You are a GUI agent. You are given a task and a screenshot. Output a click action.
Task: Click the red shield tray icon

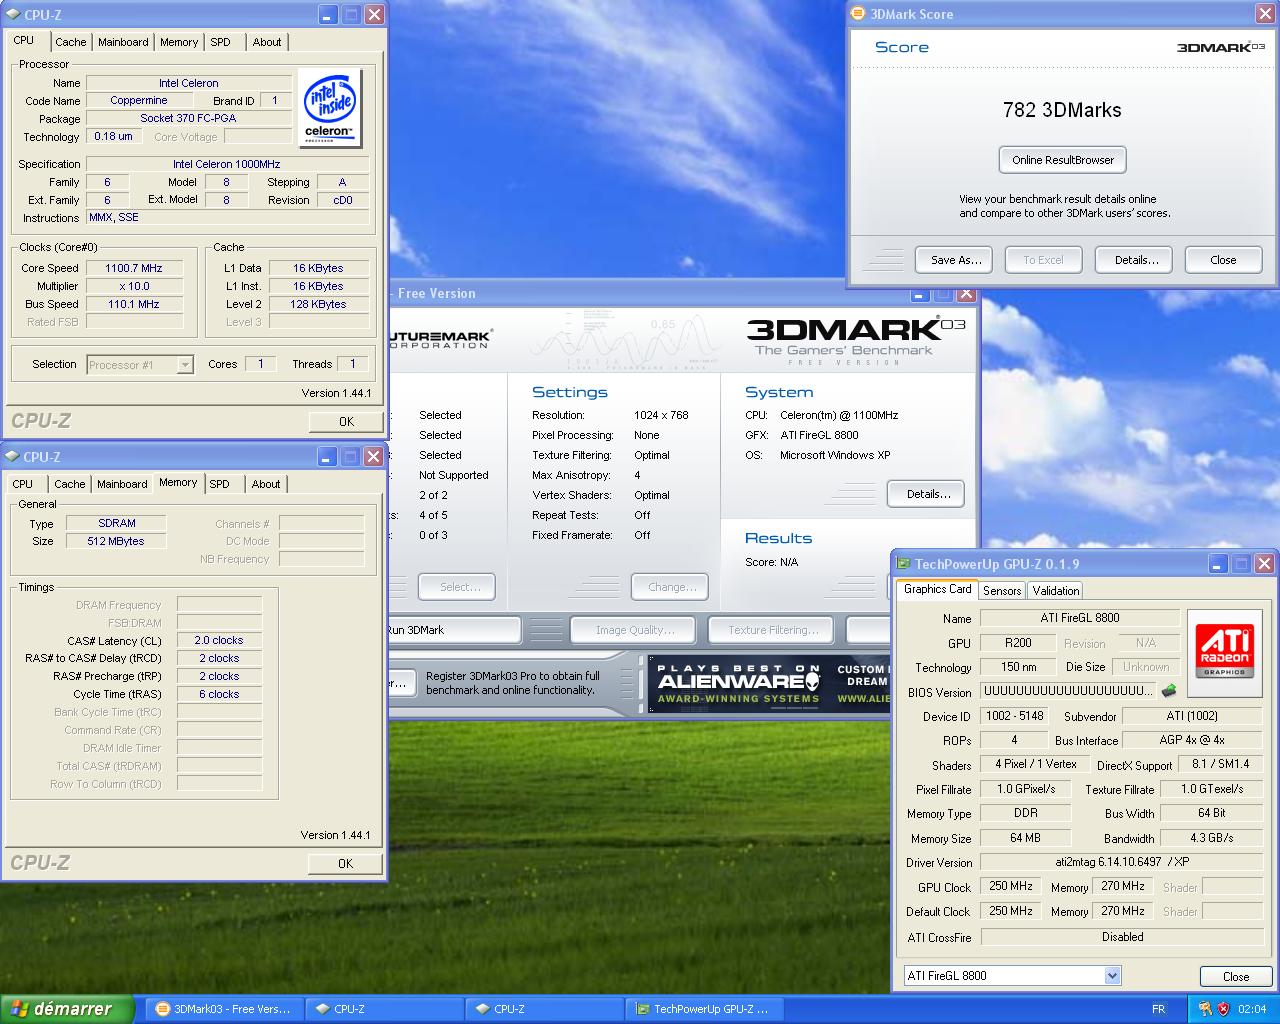pos(1224,1009)
